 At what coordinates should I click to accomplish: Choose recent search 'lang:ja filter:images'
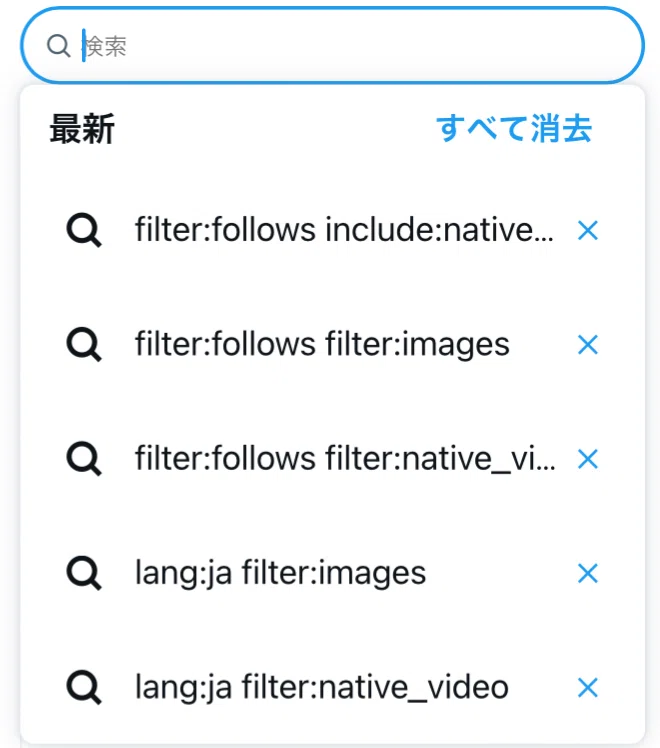pyautogui.click(x=280, y=573)
